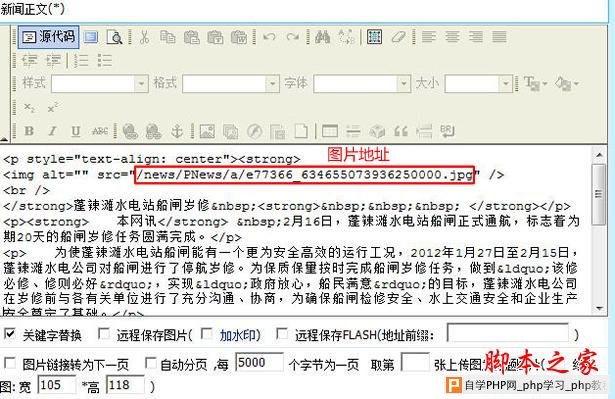This screenshot has height=399, width=615.
Task: Click the 加水印 link
Action: [x=238, y=335]
